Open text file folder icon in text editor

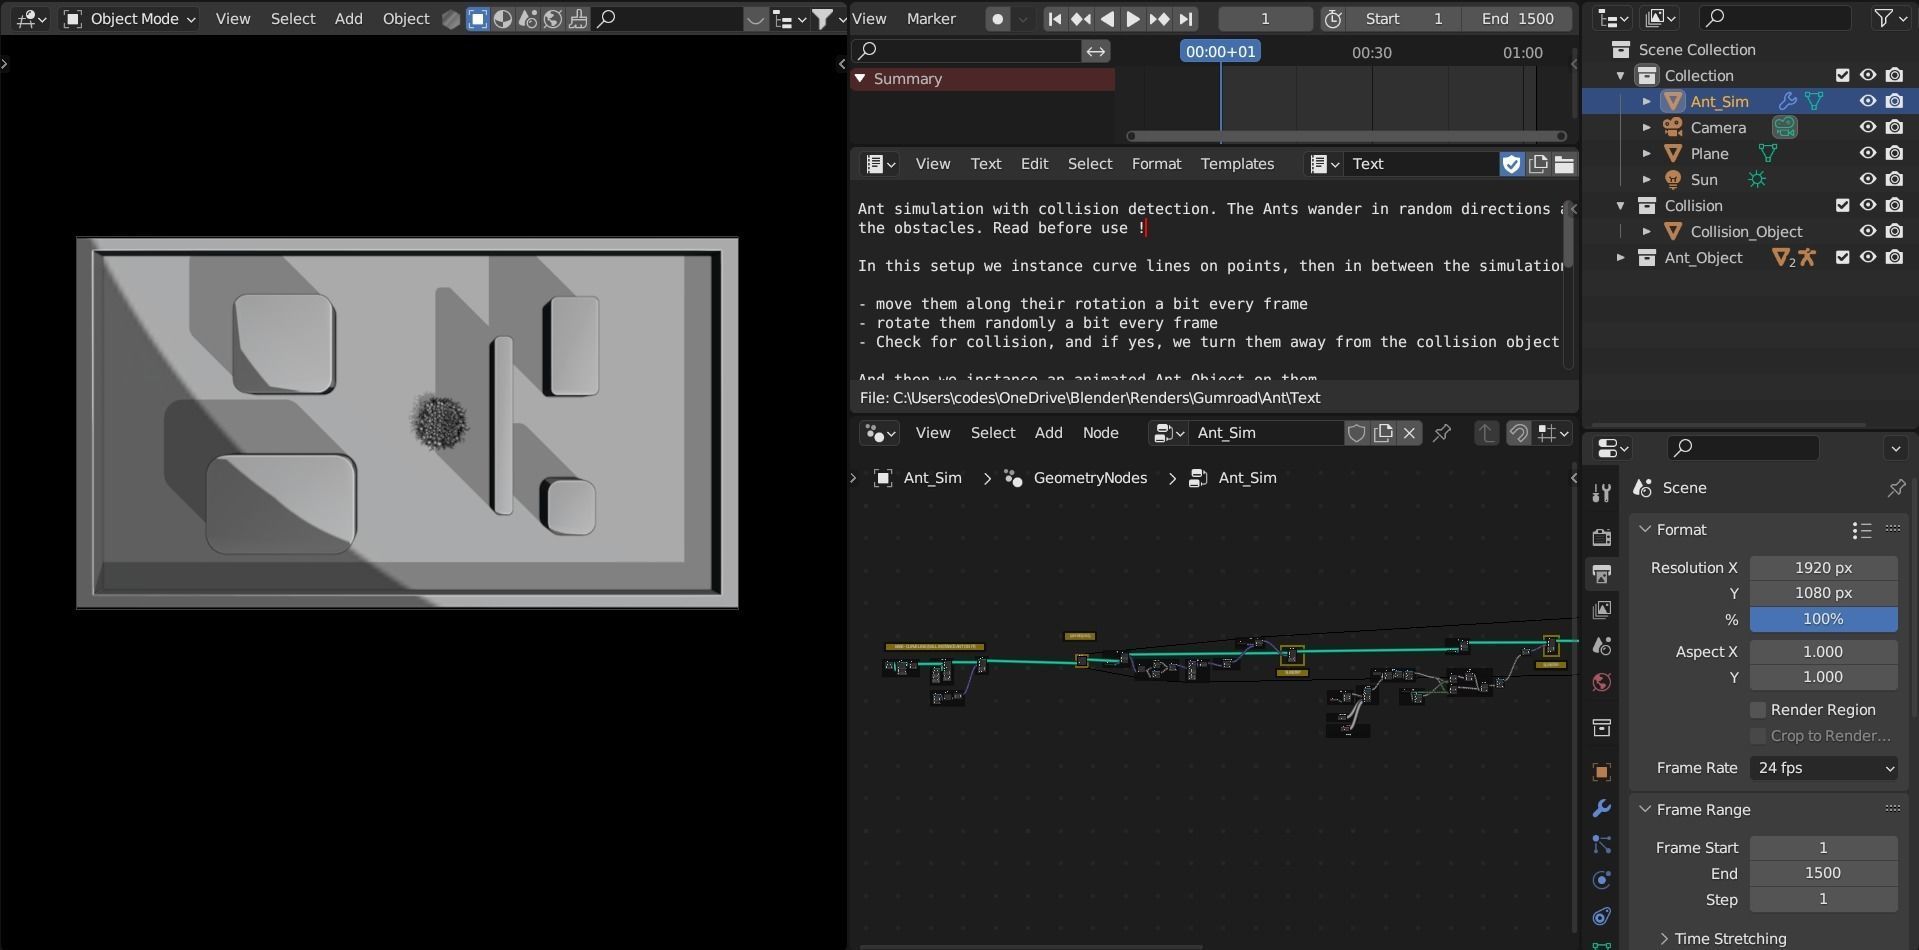tap(1564, 164)
